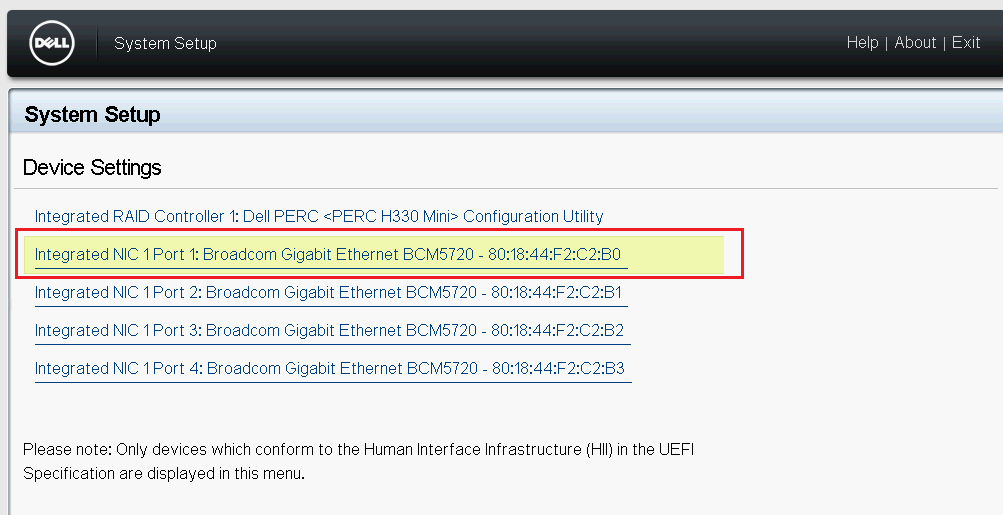
Task: Click MAC address ending C2:B0
Action: point(554,255)
